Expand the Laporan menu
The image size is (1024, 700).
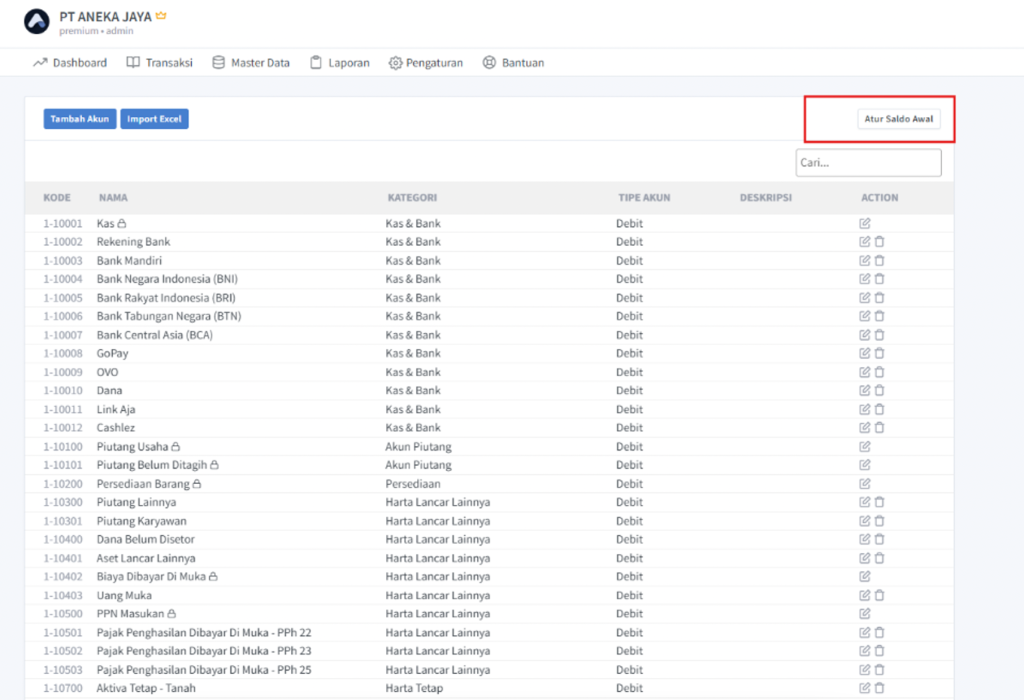click(x=340, y=63)
